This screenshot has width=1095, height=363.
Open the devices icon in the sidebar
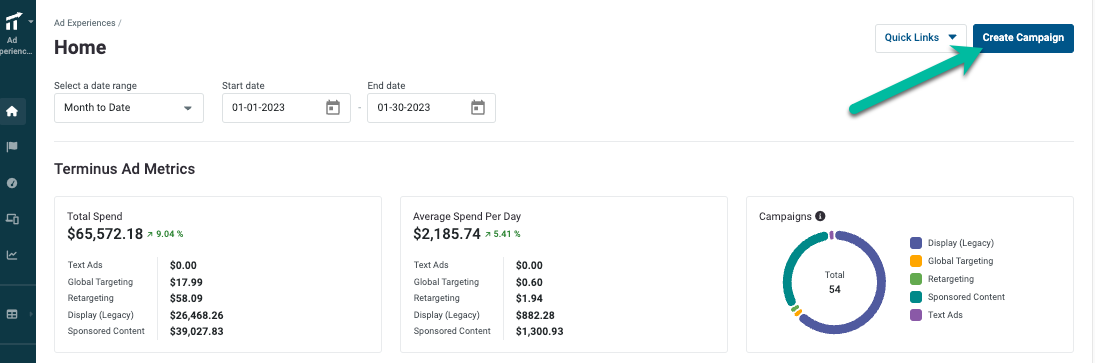[12, 219]
